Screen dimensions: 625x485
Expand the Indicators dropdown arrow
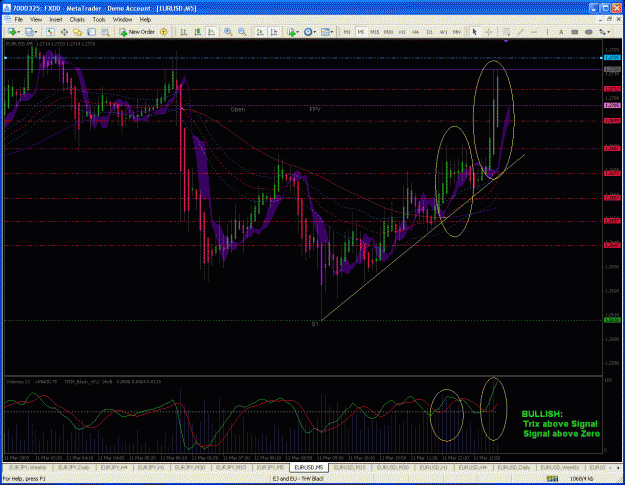point(298,32)
